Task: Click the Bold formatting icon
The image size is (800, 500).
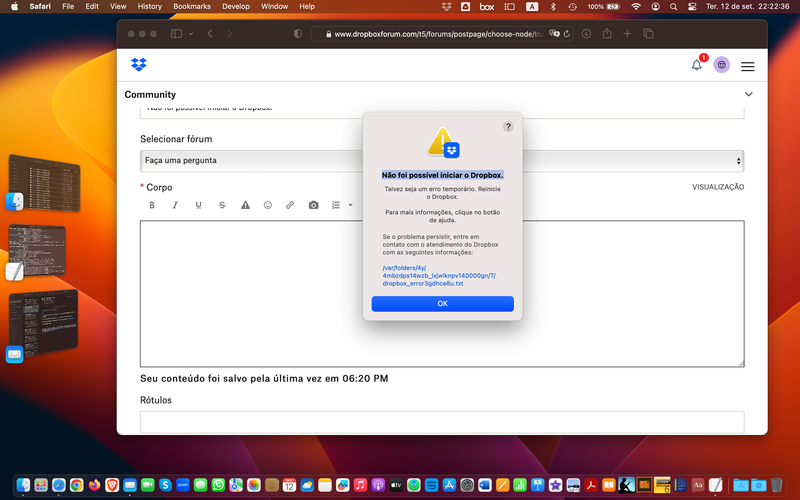Action: point(152,205)
